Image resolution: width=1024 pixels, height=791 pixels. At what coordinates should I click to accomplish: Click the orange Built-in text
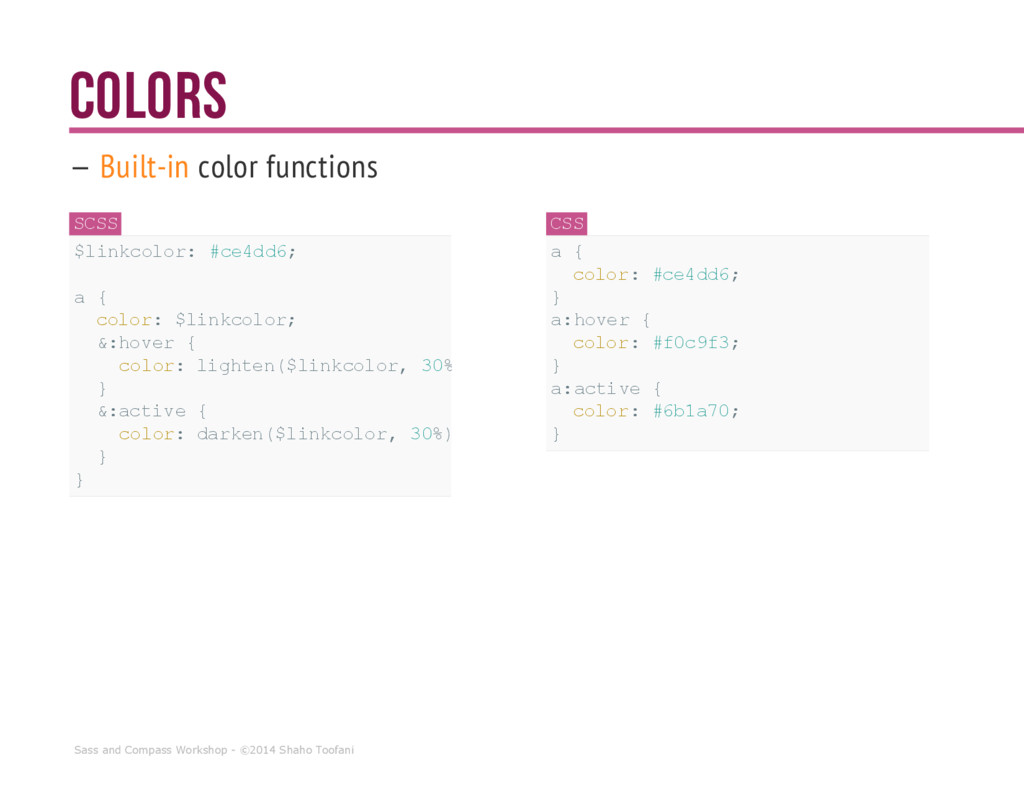point(144,167)
